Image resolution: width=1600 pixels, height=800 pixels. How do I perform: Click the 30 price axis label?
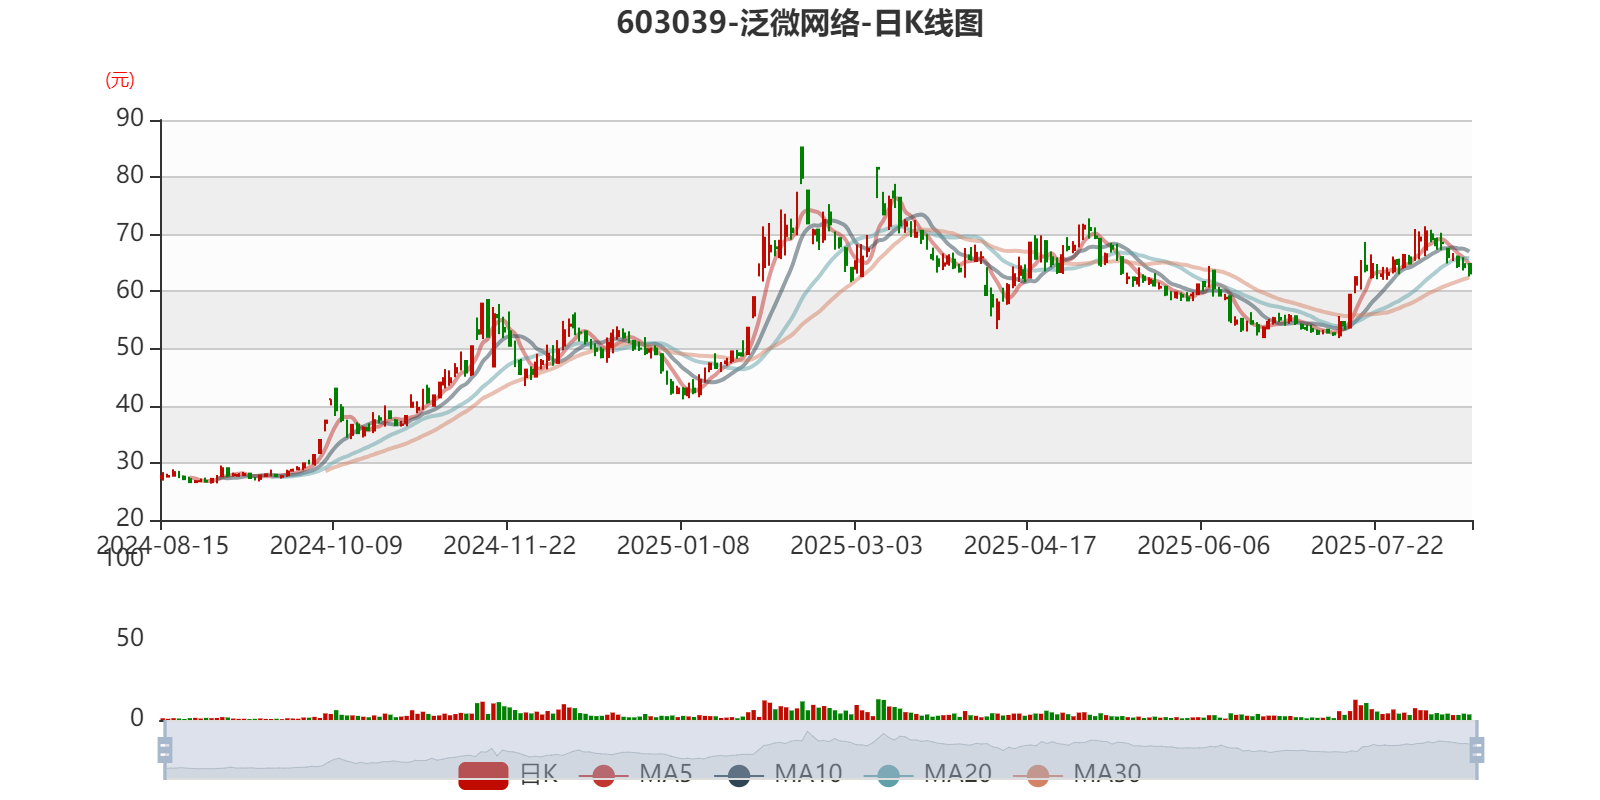pyautogui.click(x=130, y=461)
